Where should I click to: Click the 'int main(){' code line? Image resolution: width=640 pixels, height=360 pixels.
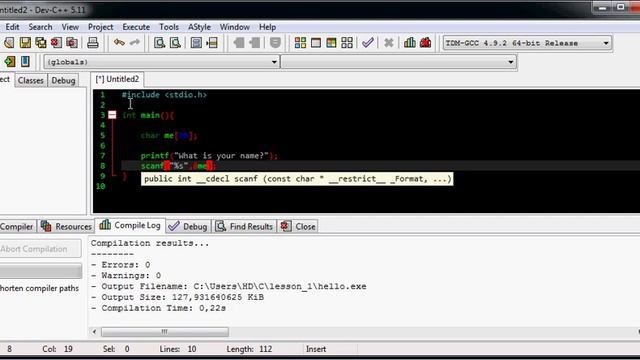[148, 115]
